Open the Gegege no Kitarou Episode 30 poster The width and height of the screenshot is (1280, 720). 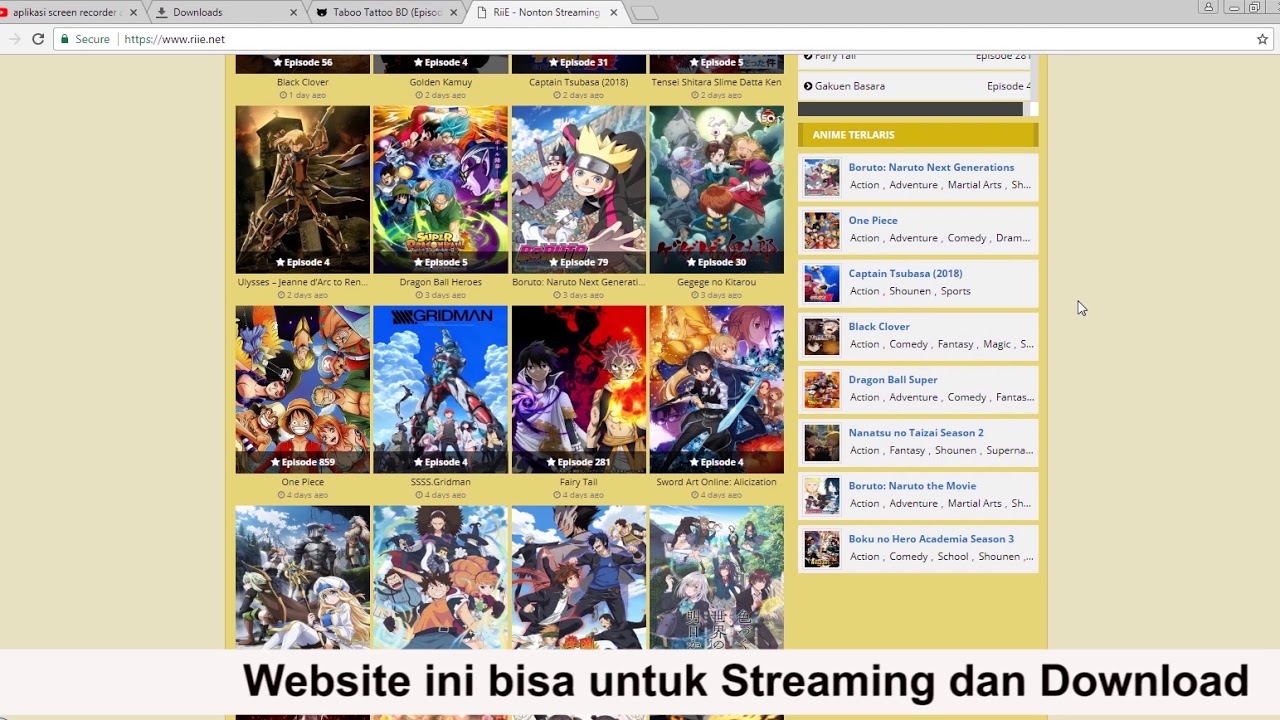pyautogui.click(x=717, y=190)
